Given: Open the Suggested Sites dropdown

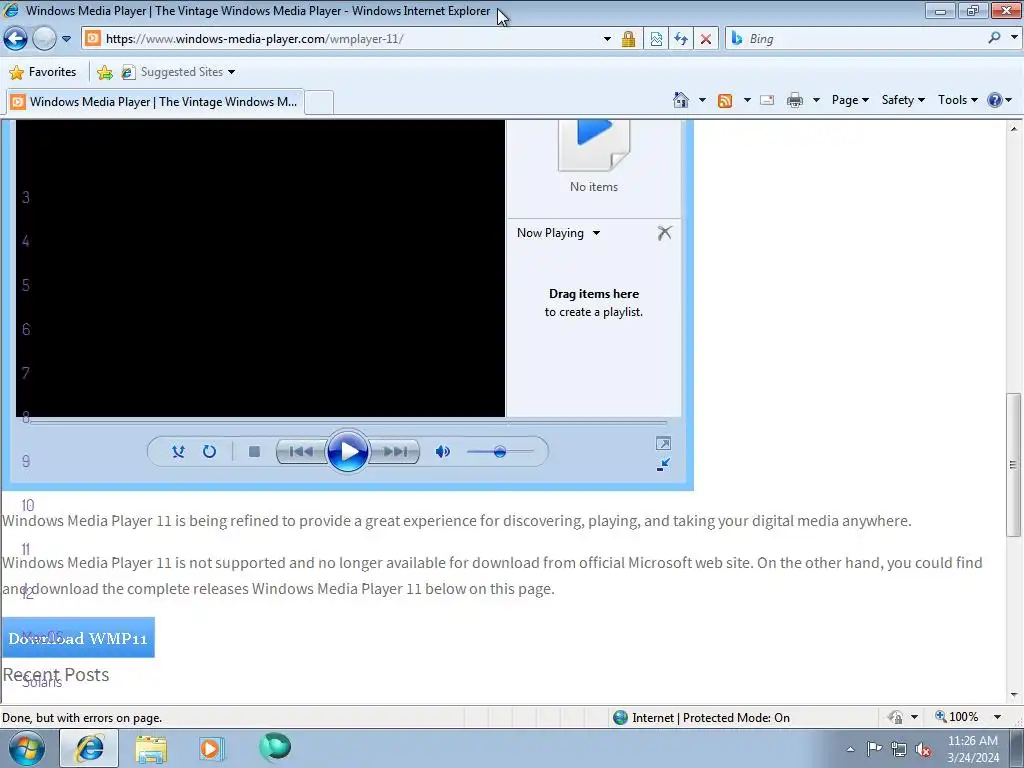Looking at the screenshot, I should click(178, 72).
